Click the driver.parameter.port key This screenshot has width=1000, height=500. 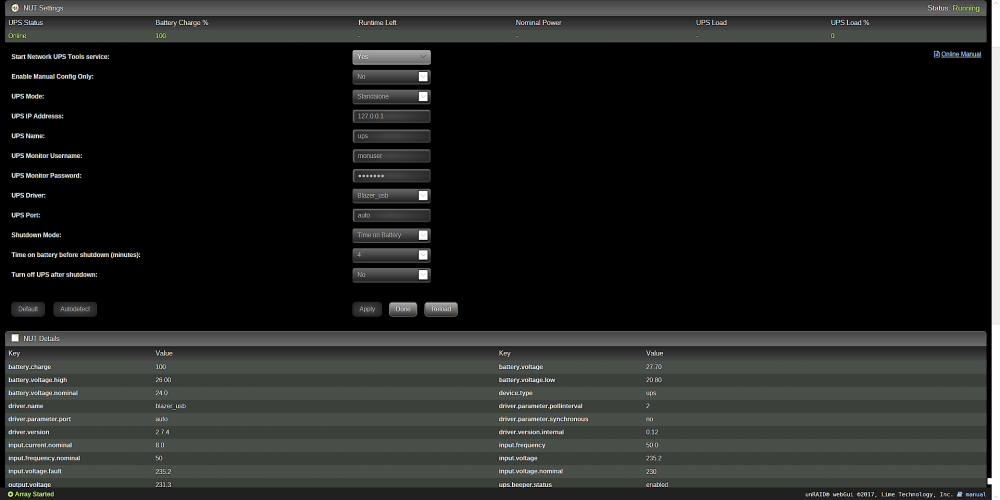coord(41,419)
